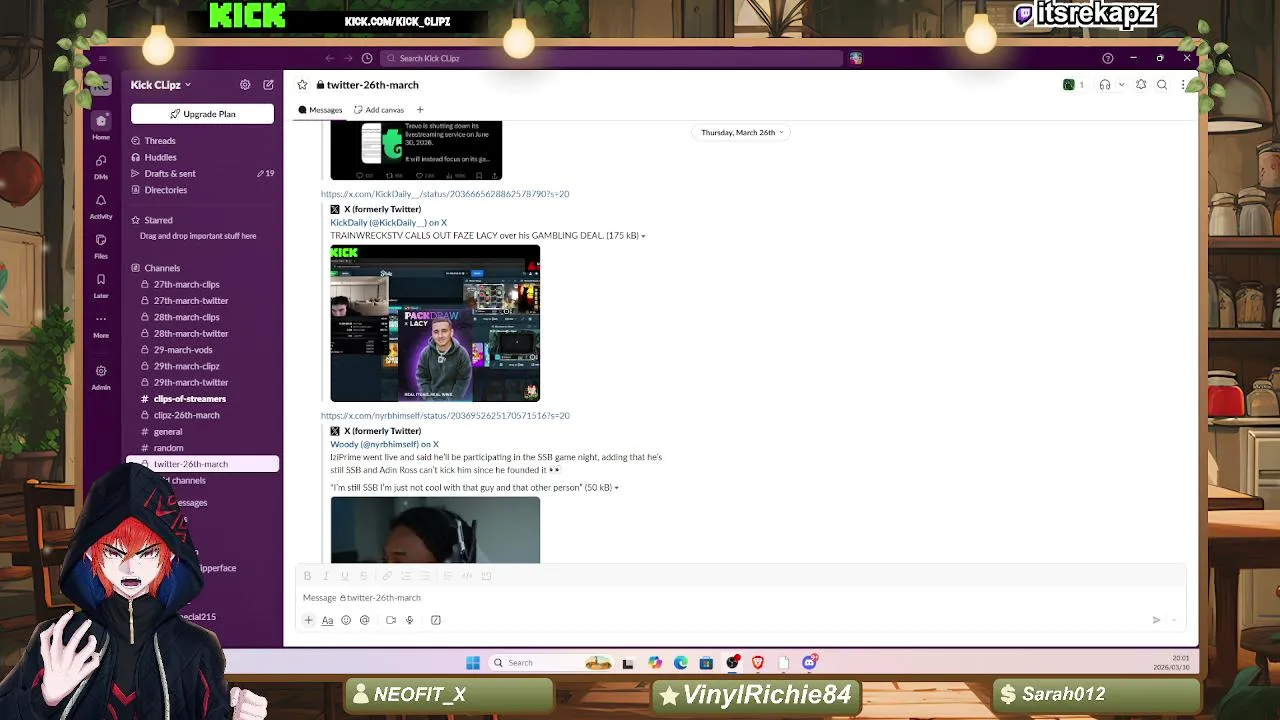Record an audio clip with microphone icon
1280x720 pixels.
(409, 620)
